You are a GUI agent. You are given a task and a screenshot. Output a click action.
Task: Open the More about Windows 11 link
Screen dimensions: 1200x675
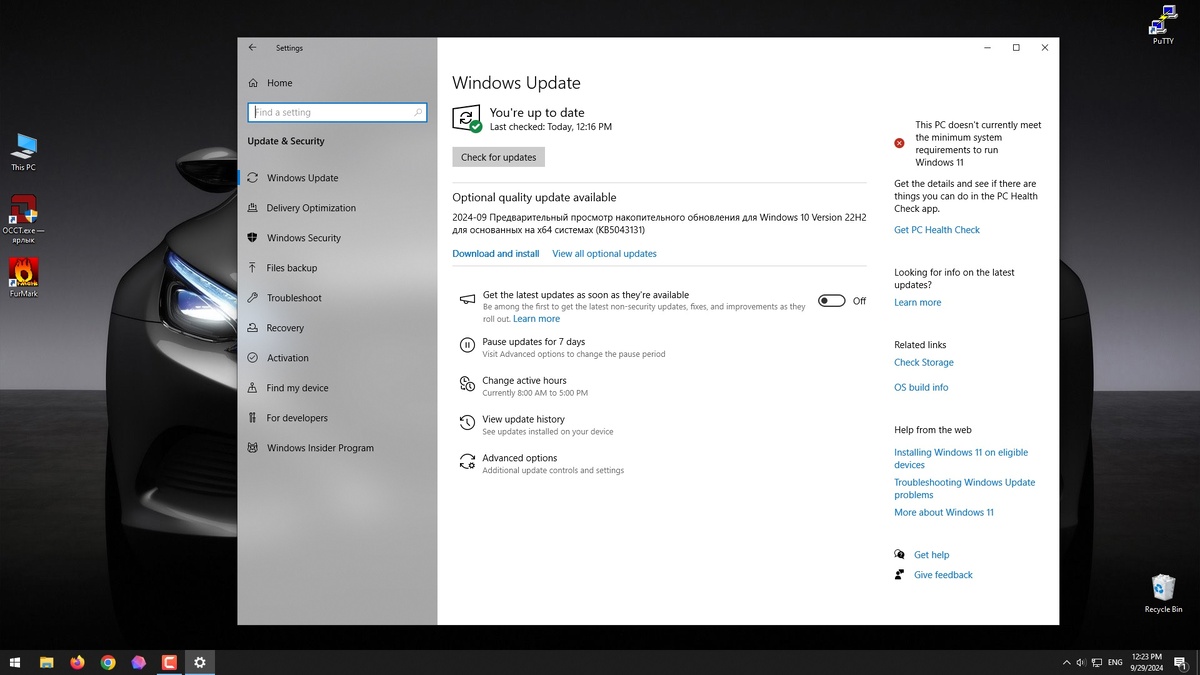[944, 513]
